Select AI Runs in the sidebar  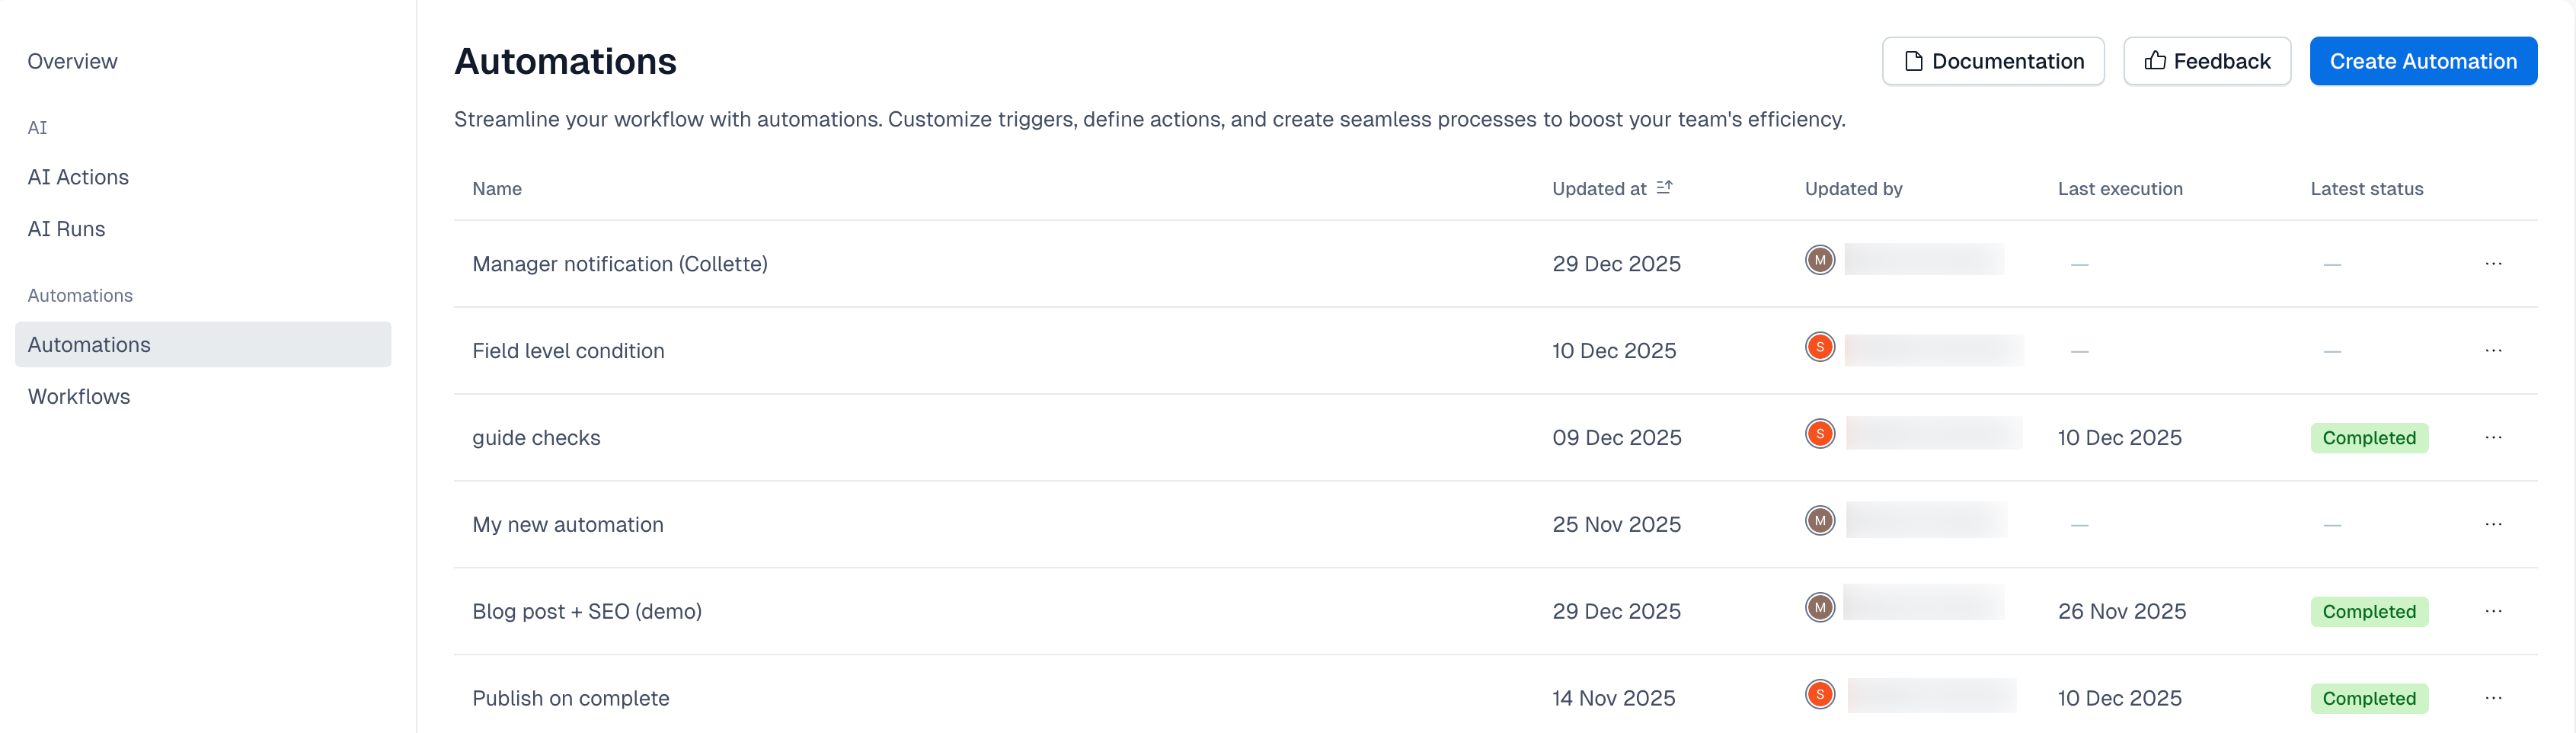click(x=66, y=229)
